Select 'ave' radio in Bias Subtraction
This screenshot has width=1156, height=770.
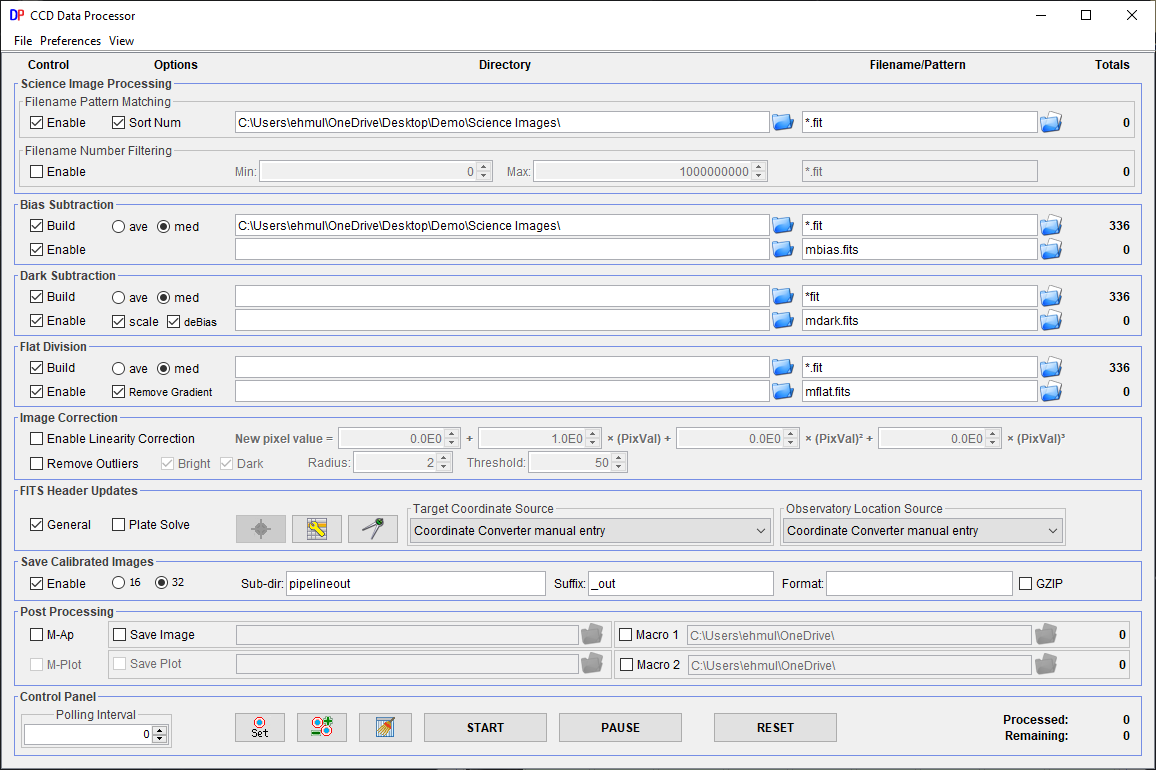coord(118,227)
